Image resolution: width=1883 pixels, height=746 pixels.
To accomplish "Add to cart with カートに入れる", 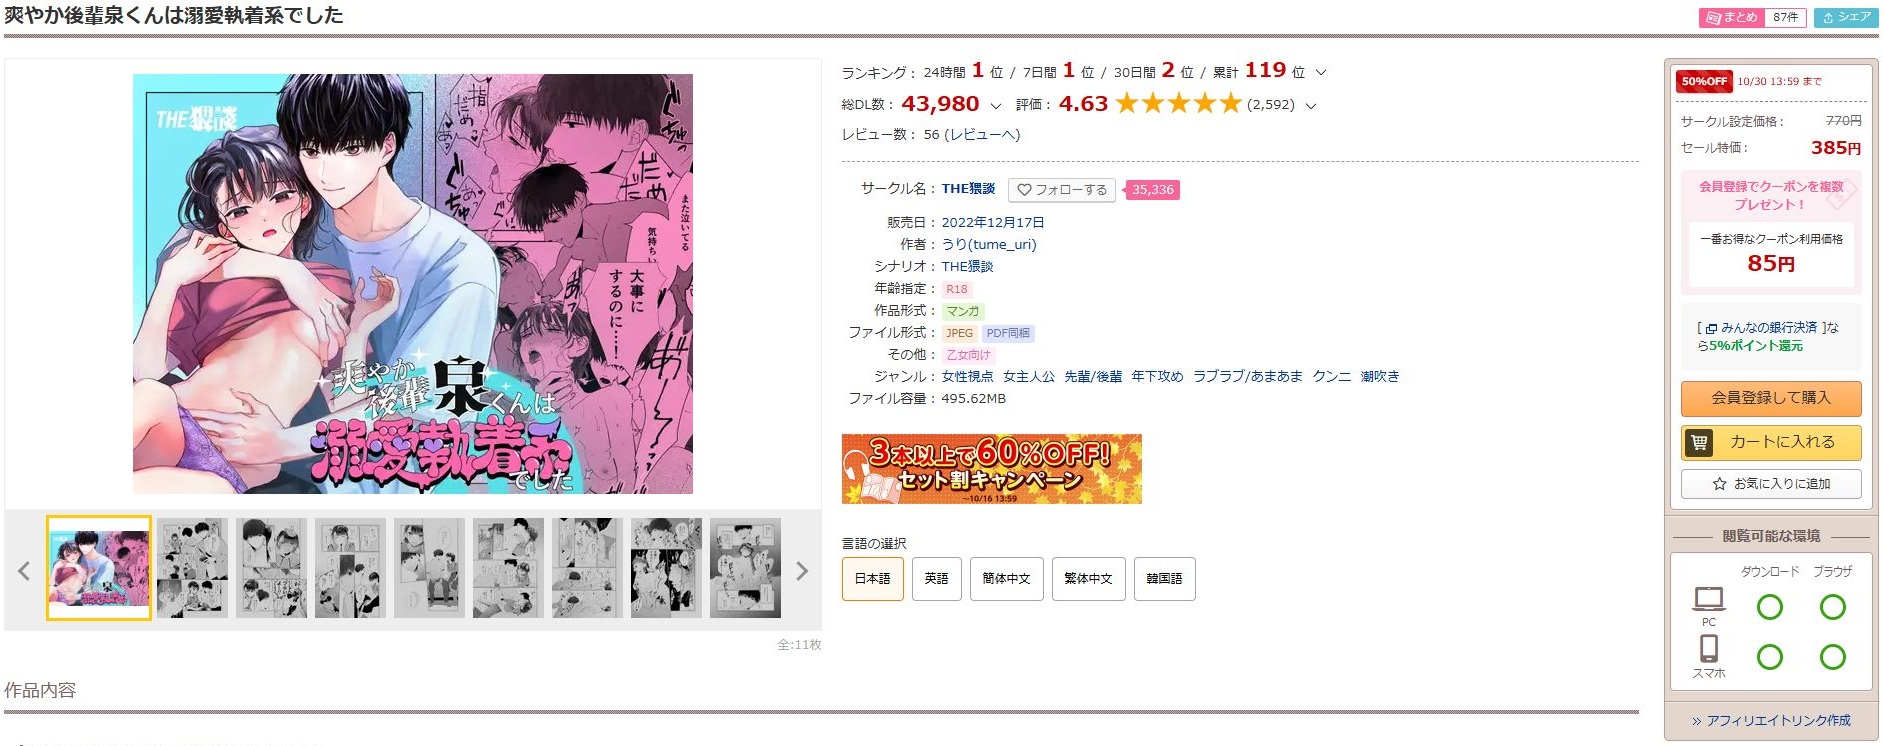I will tap(1771, 442).
